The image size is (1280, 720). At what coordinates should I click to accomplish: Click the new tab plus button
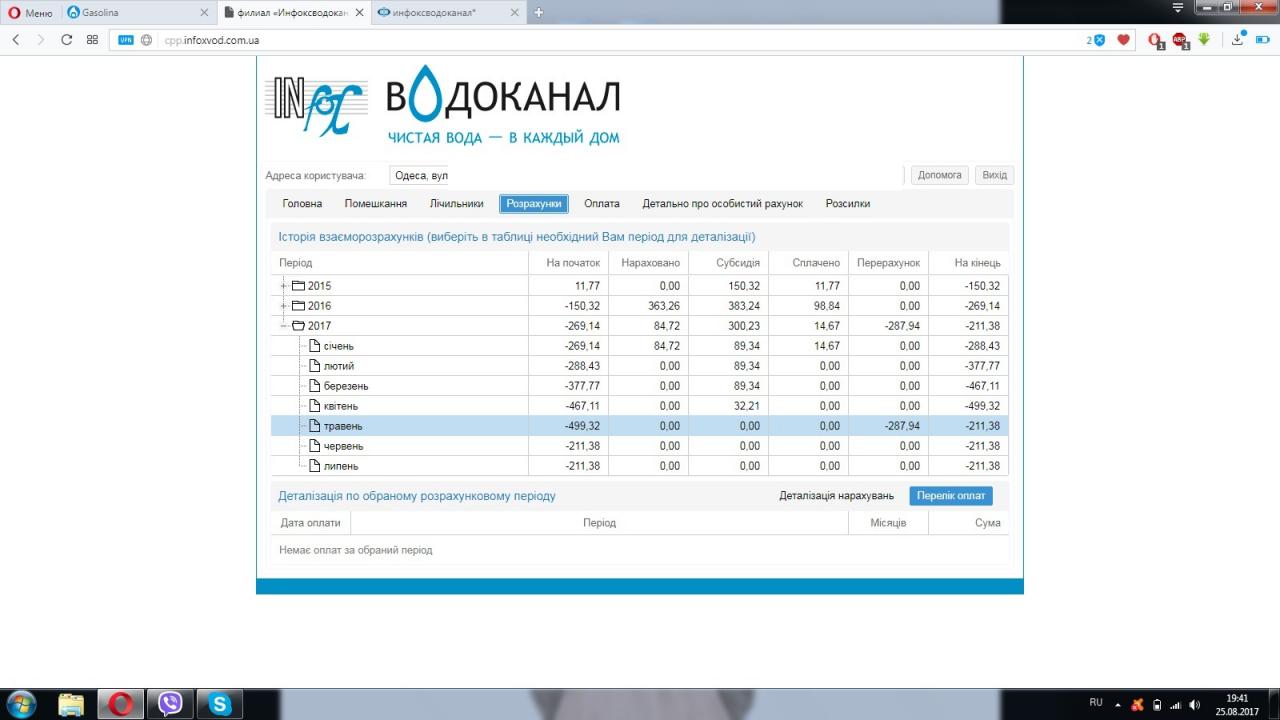pos(539,12)
